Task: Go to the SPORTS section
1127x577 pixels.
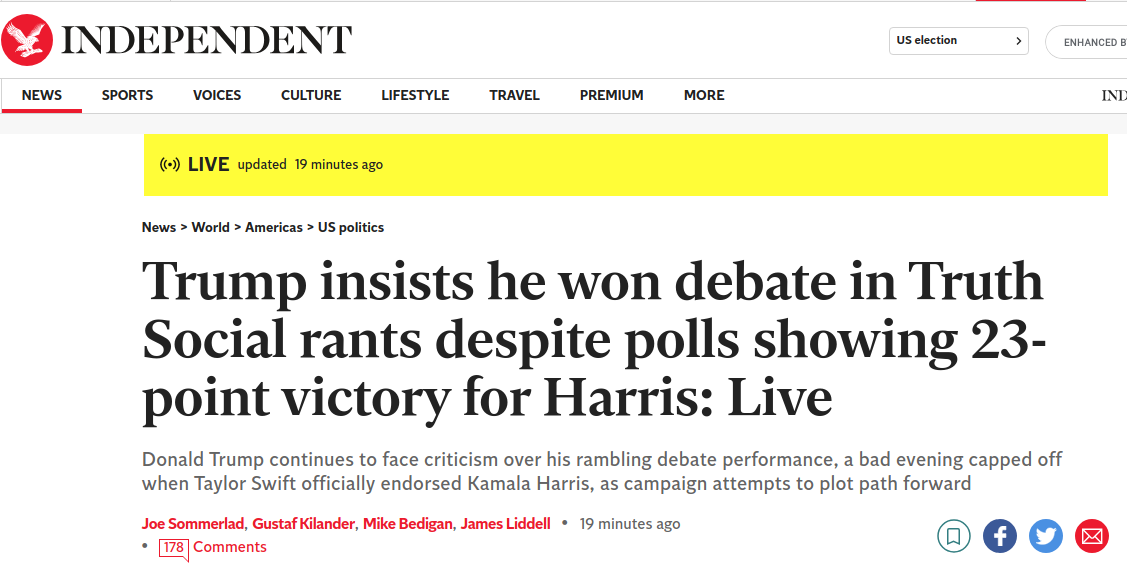Action: coord(127,95)
